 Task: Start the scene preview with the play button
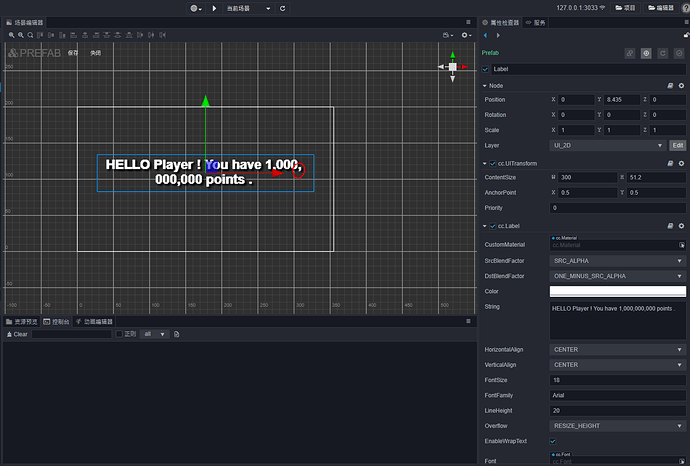pyautogui.click(x=214, y=8)
